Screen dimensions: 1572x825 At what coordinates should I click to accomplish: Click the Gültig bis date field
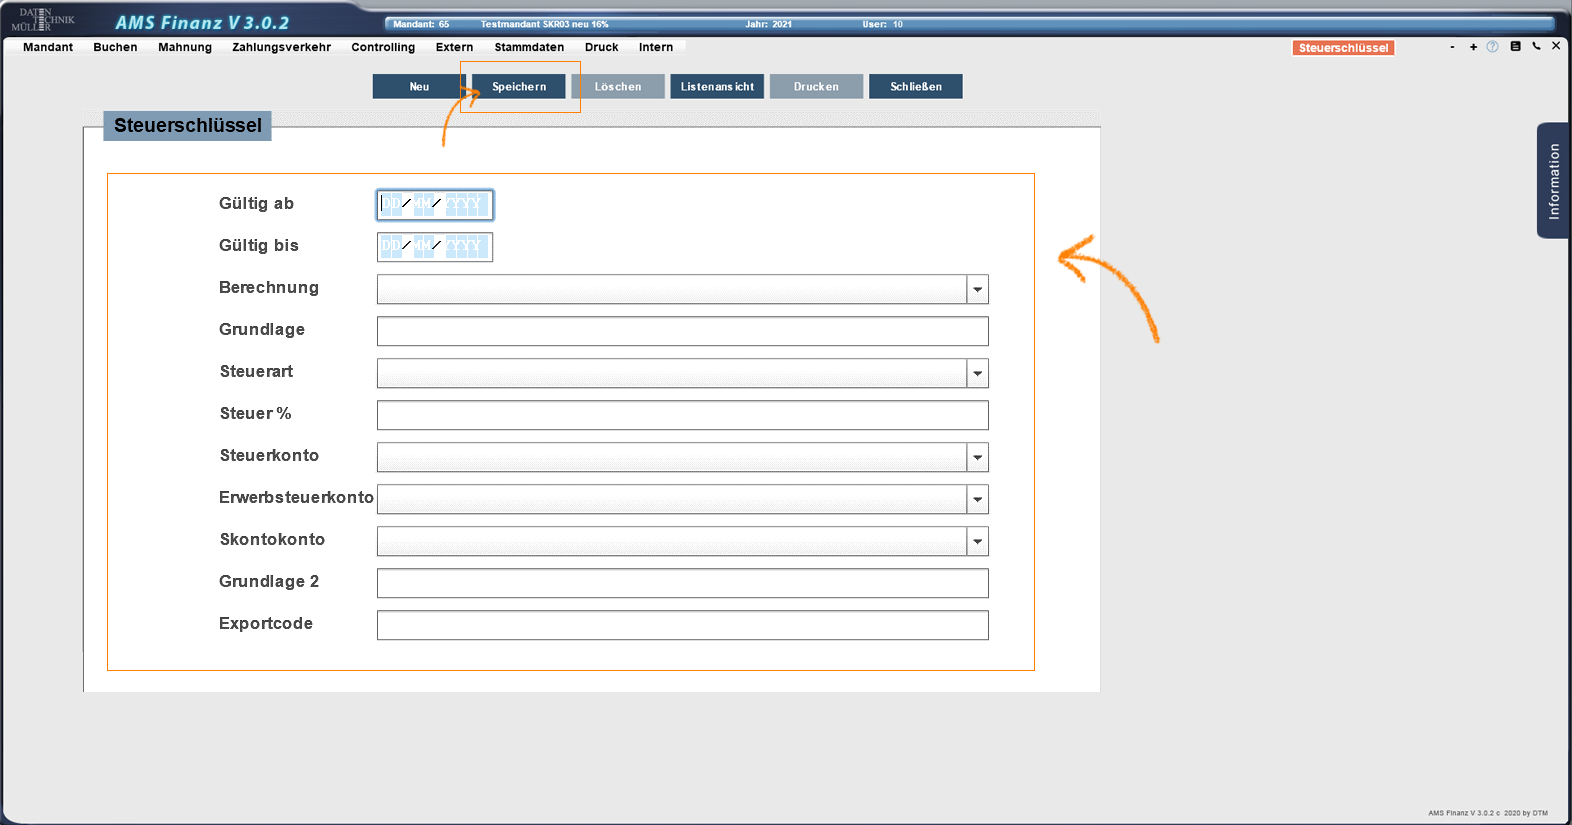434,246
